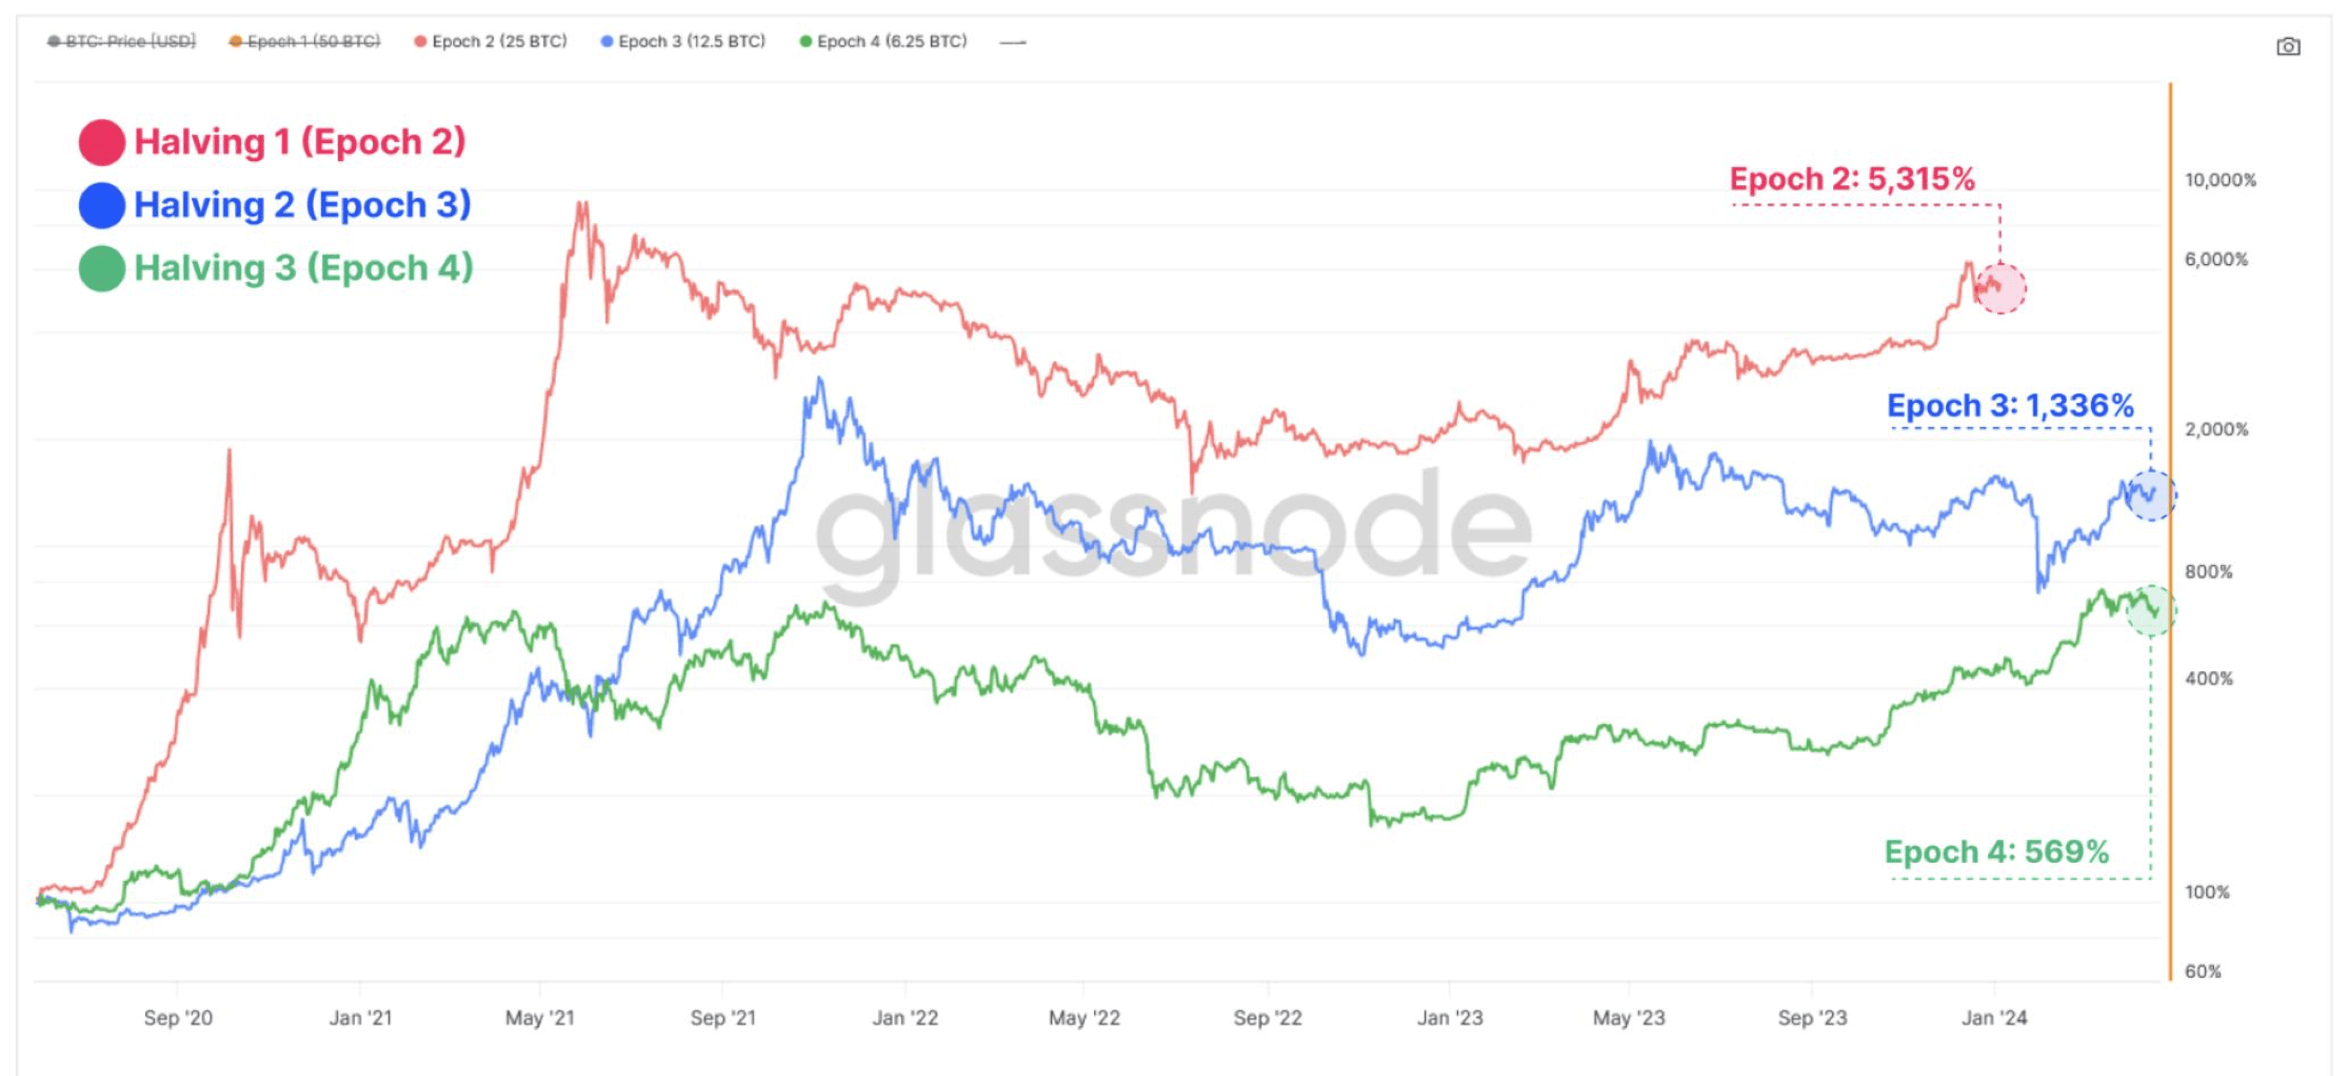The width and height of the screenshot is (2340, 1076).
Task: Click the 10,000% y-axis label
Action: (x=2220, y=180)
